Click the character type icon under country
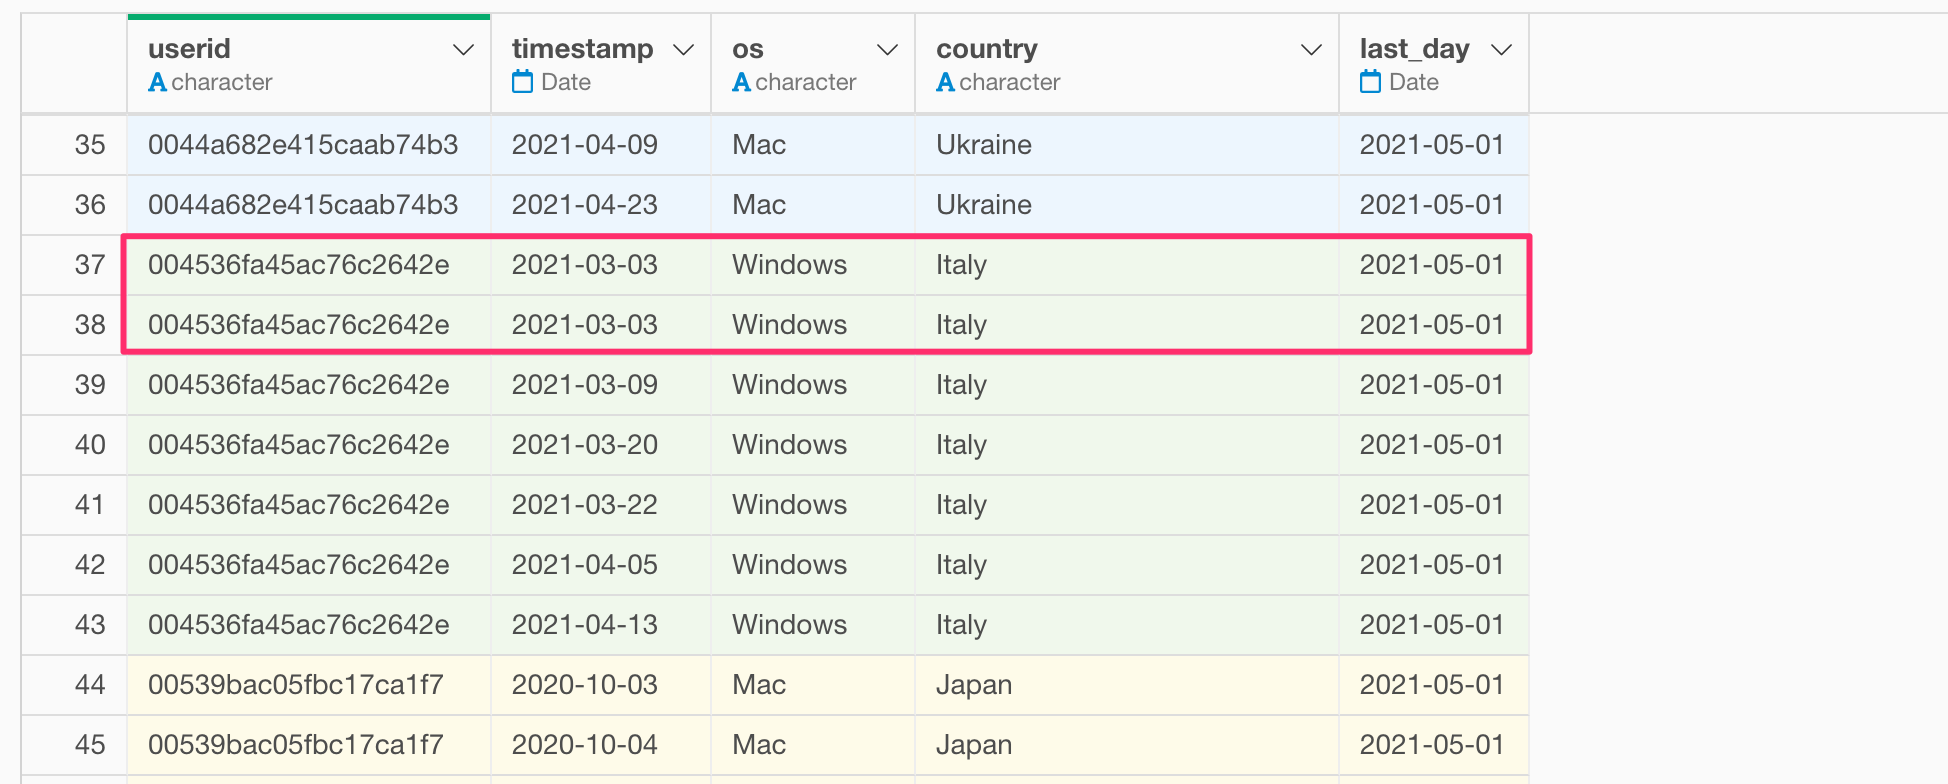 tap(945, 83)
